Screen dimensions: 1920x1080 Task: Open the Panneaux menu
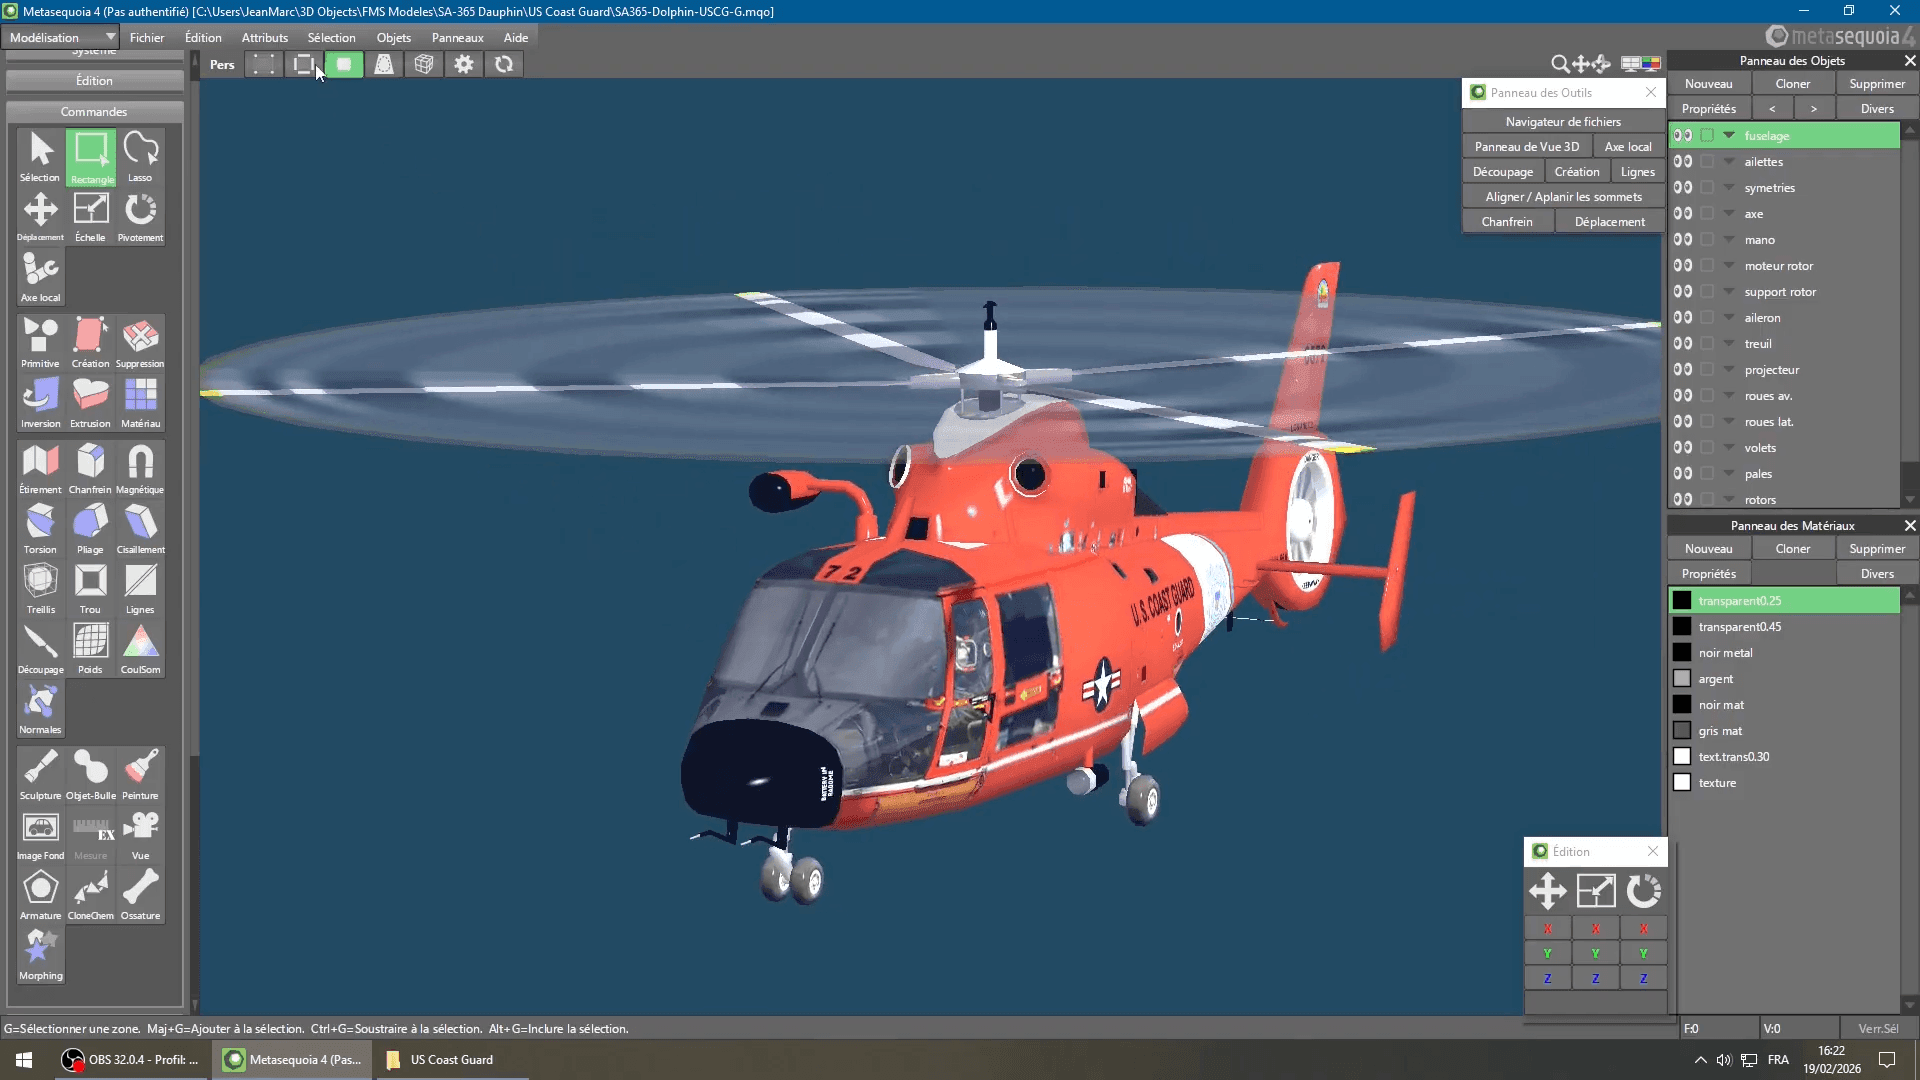point(457,37)
